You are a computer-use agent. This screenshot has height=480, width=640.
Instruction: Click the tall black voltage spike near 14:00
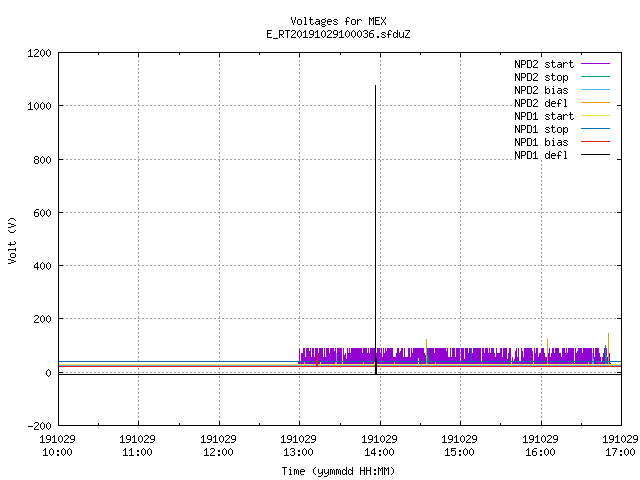[376, 229]
